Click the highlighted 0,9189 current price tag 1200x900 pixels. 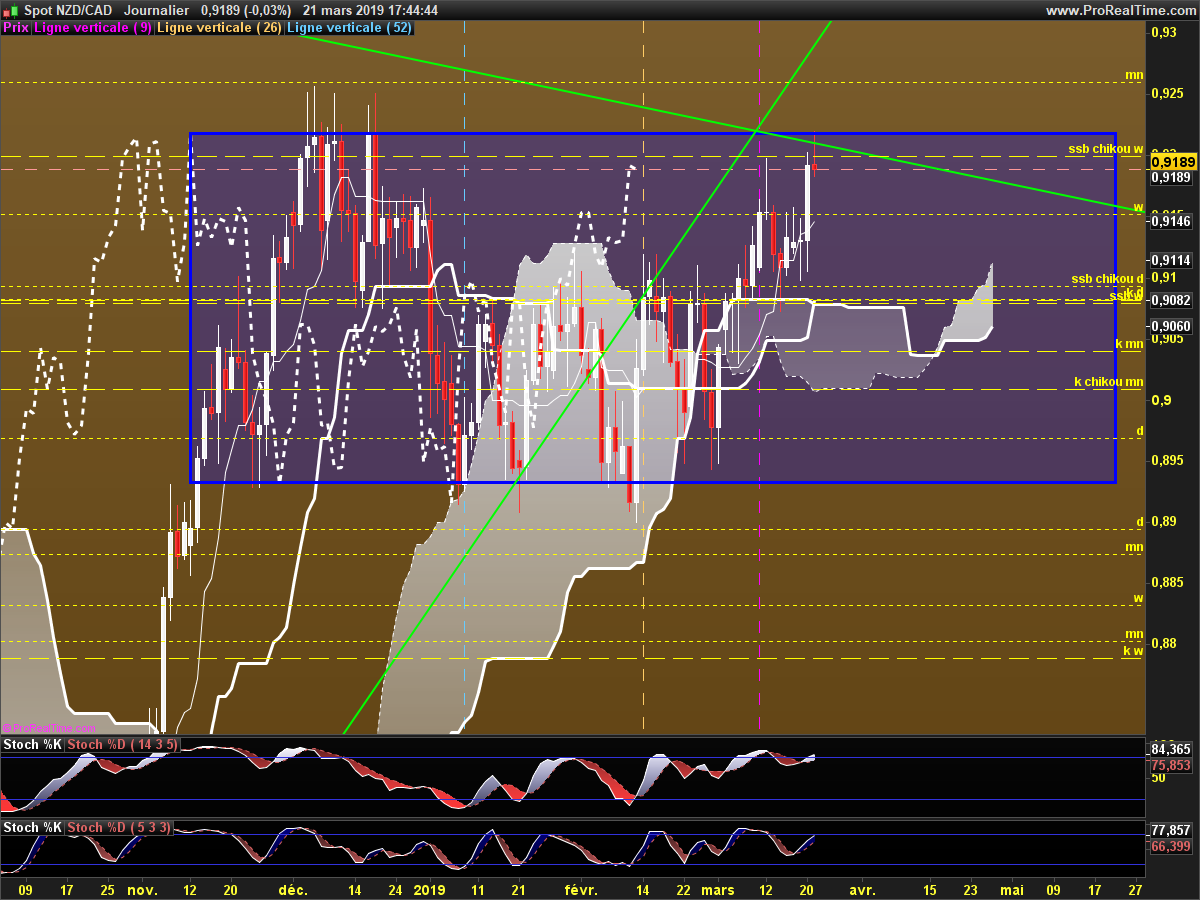click(x=1172, y=161)
